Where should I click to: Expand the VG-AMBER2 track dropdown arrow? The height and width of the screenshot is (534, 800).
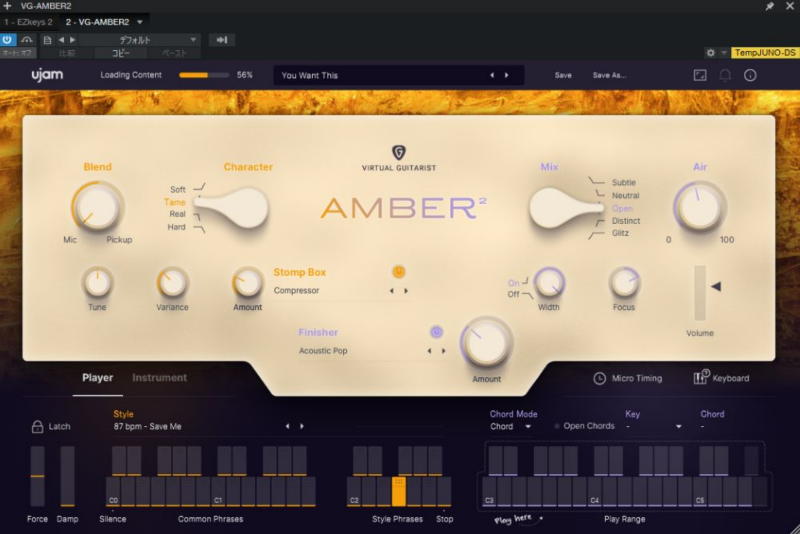(x=140, y=21)
